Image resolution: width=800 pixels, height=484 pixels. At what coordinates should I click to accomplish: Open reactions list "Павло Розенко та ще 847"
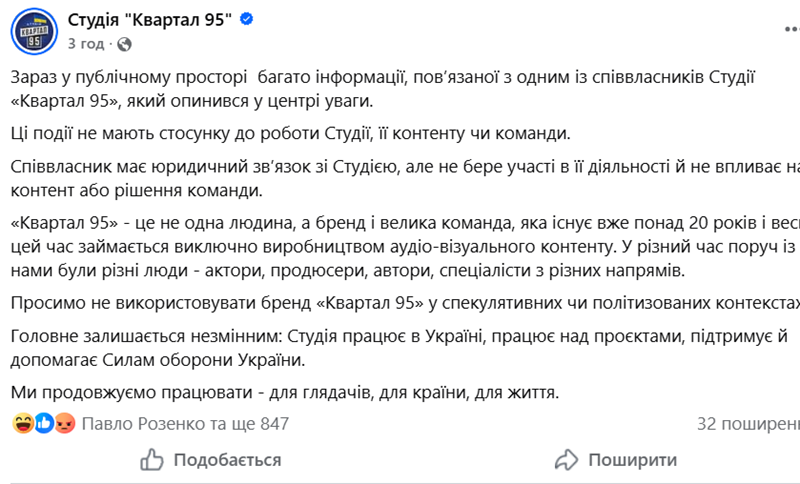185,423
